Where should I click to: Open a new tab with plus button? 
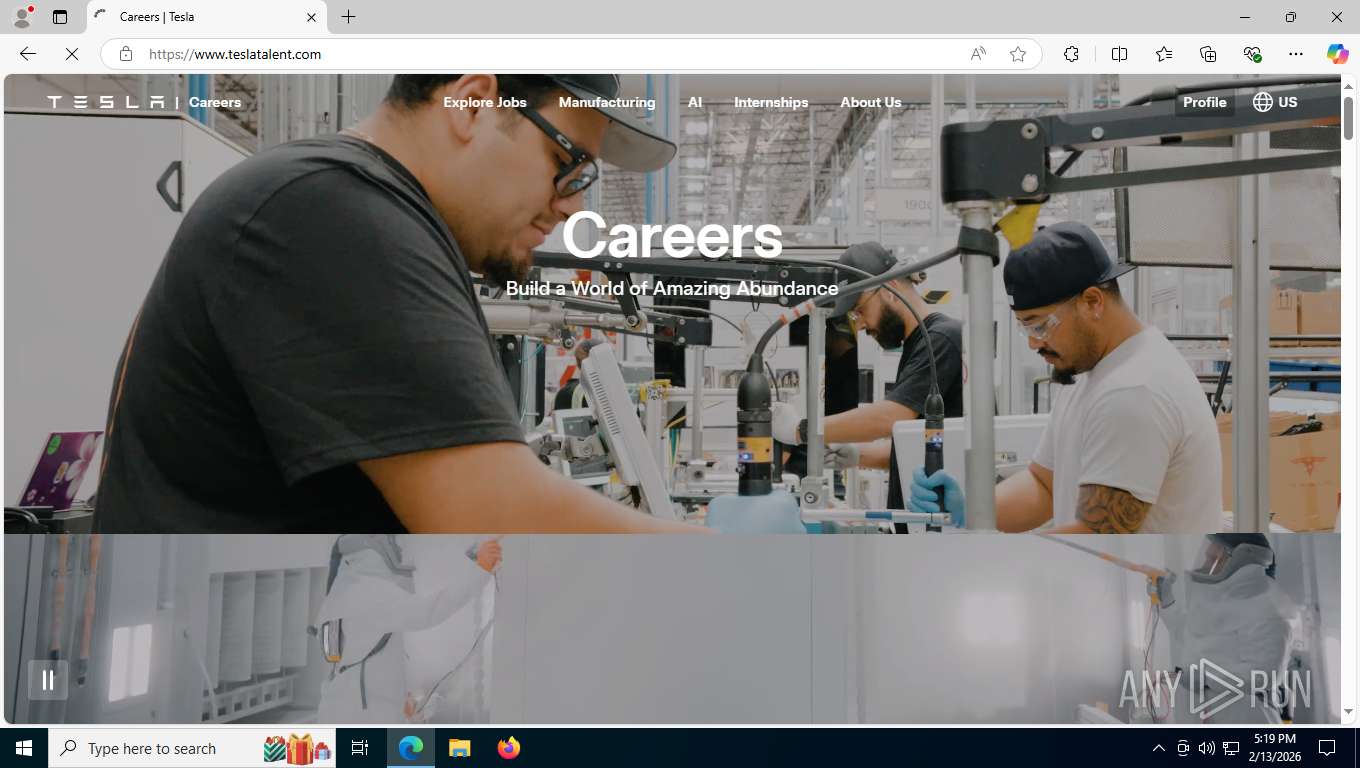pos(348,17)
